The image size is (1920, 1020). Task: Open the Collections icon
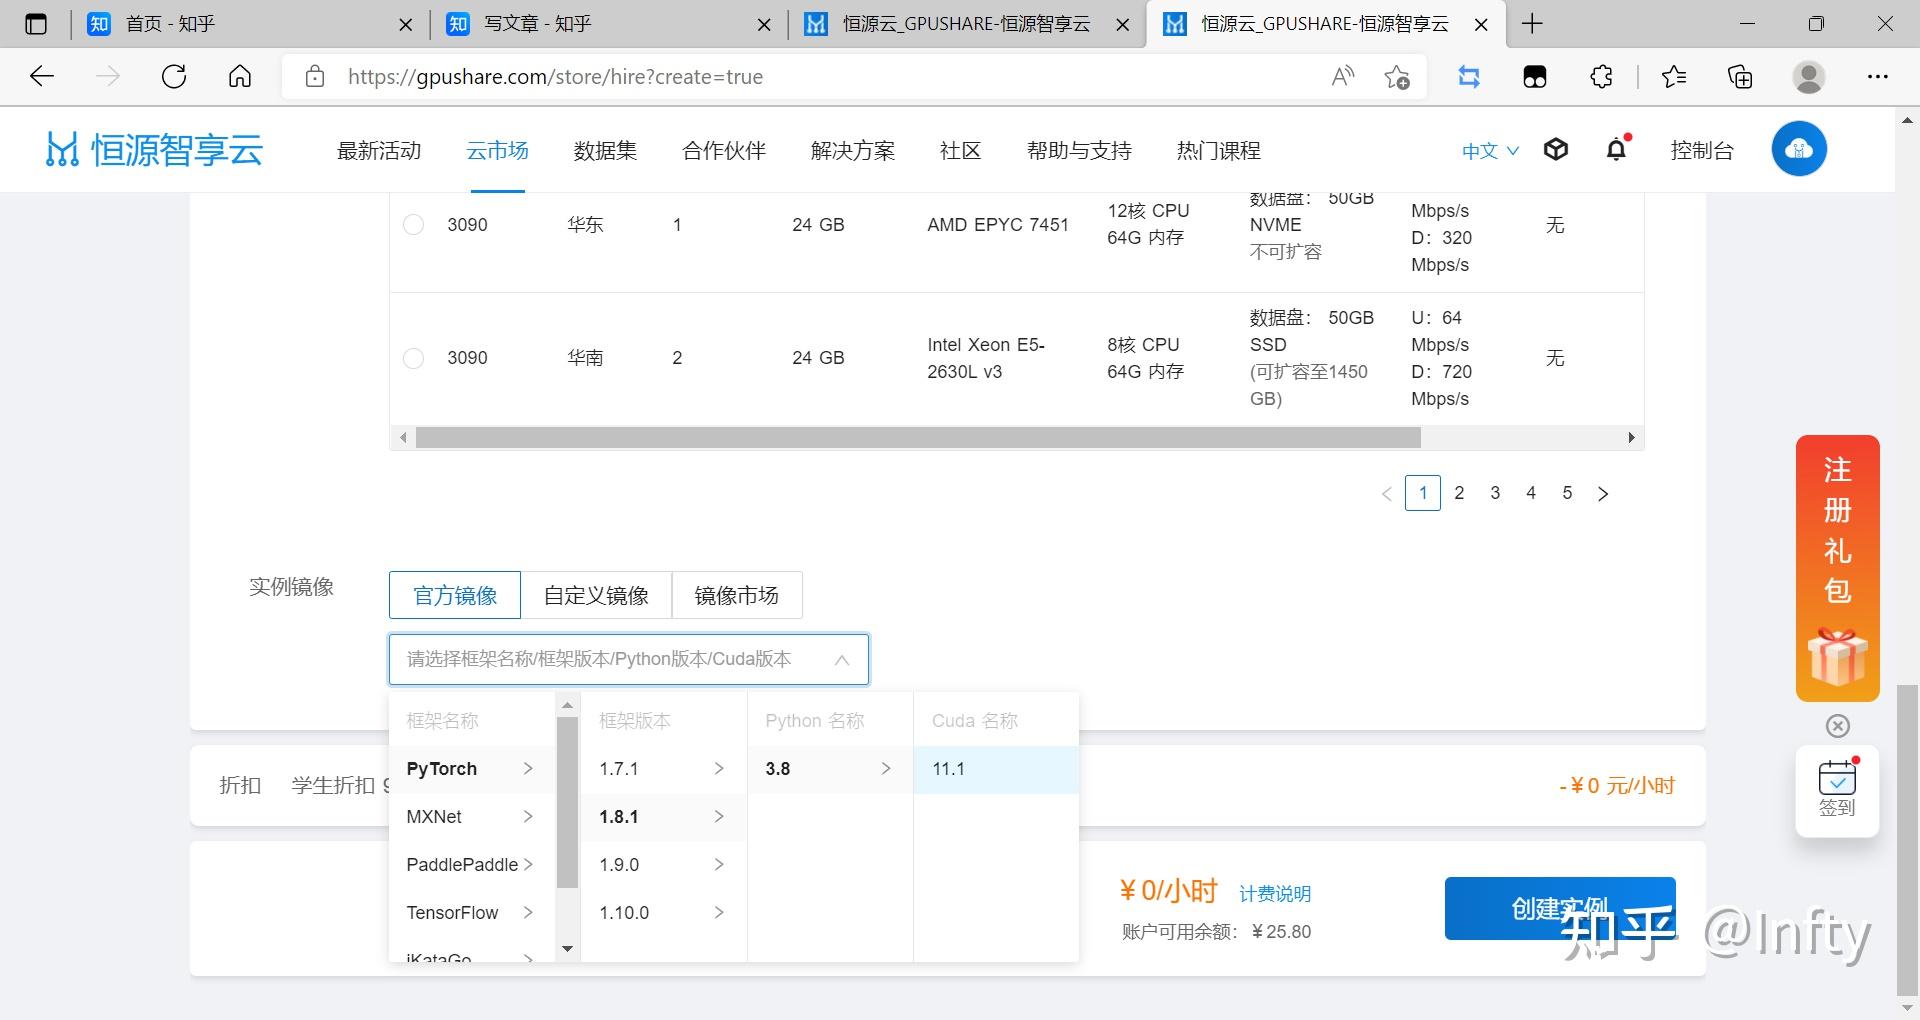pos(1740,77)
